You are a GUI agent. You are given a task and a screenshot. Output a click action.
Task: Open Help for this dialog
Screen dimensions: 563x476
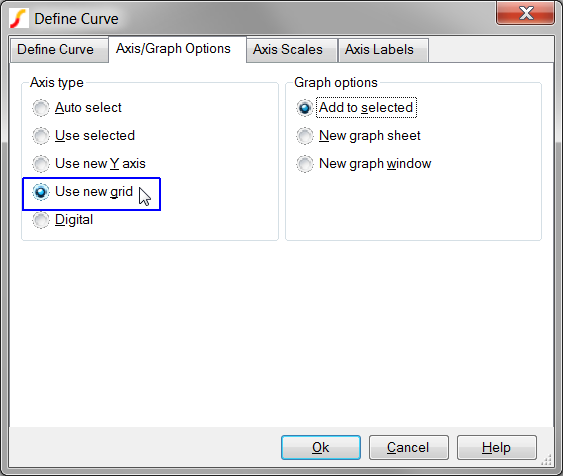pyautogui.click(x=497, y=447)
